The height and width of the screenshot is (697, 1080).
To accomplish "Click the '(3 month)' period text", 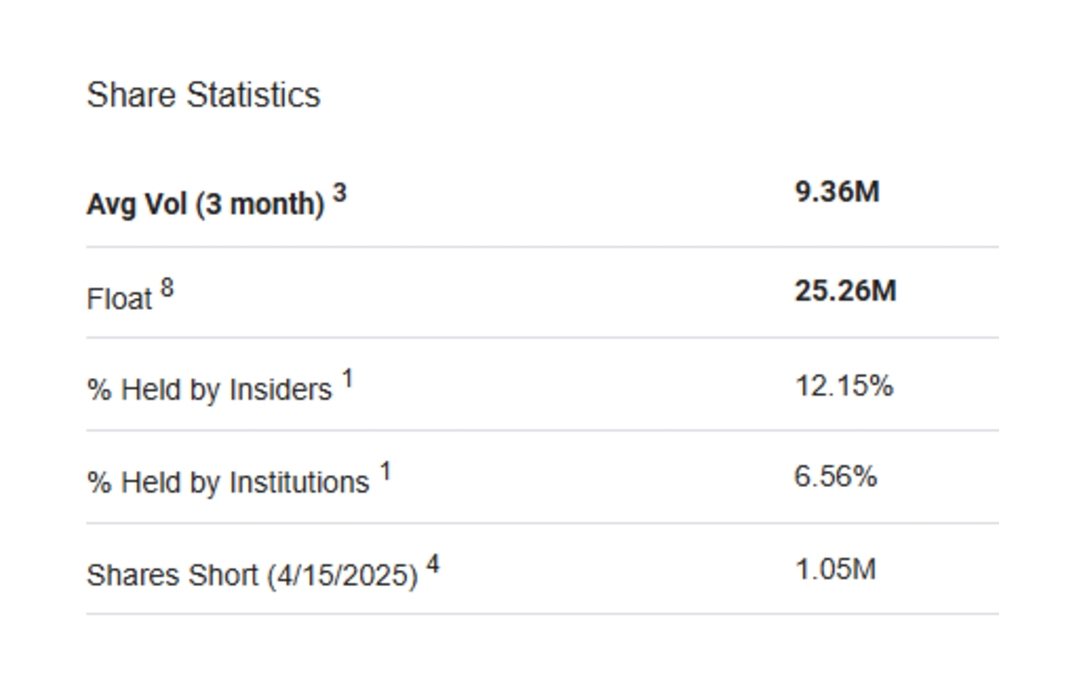I will point(259,204).
